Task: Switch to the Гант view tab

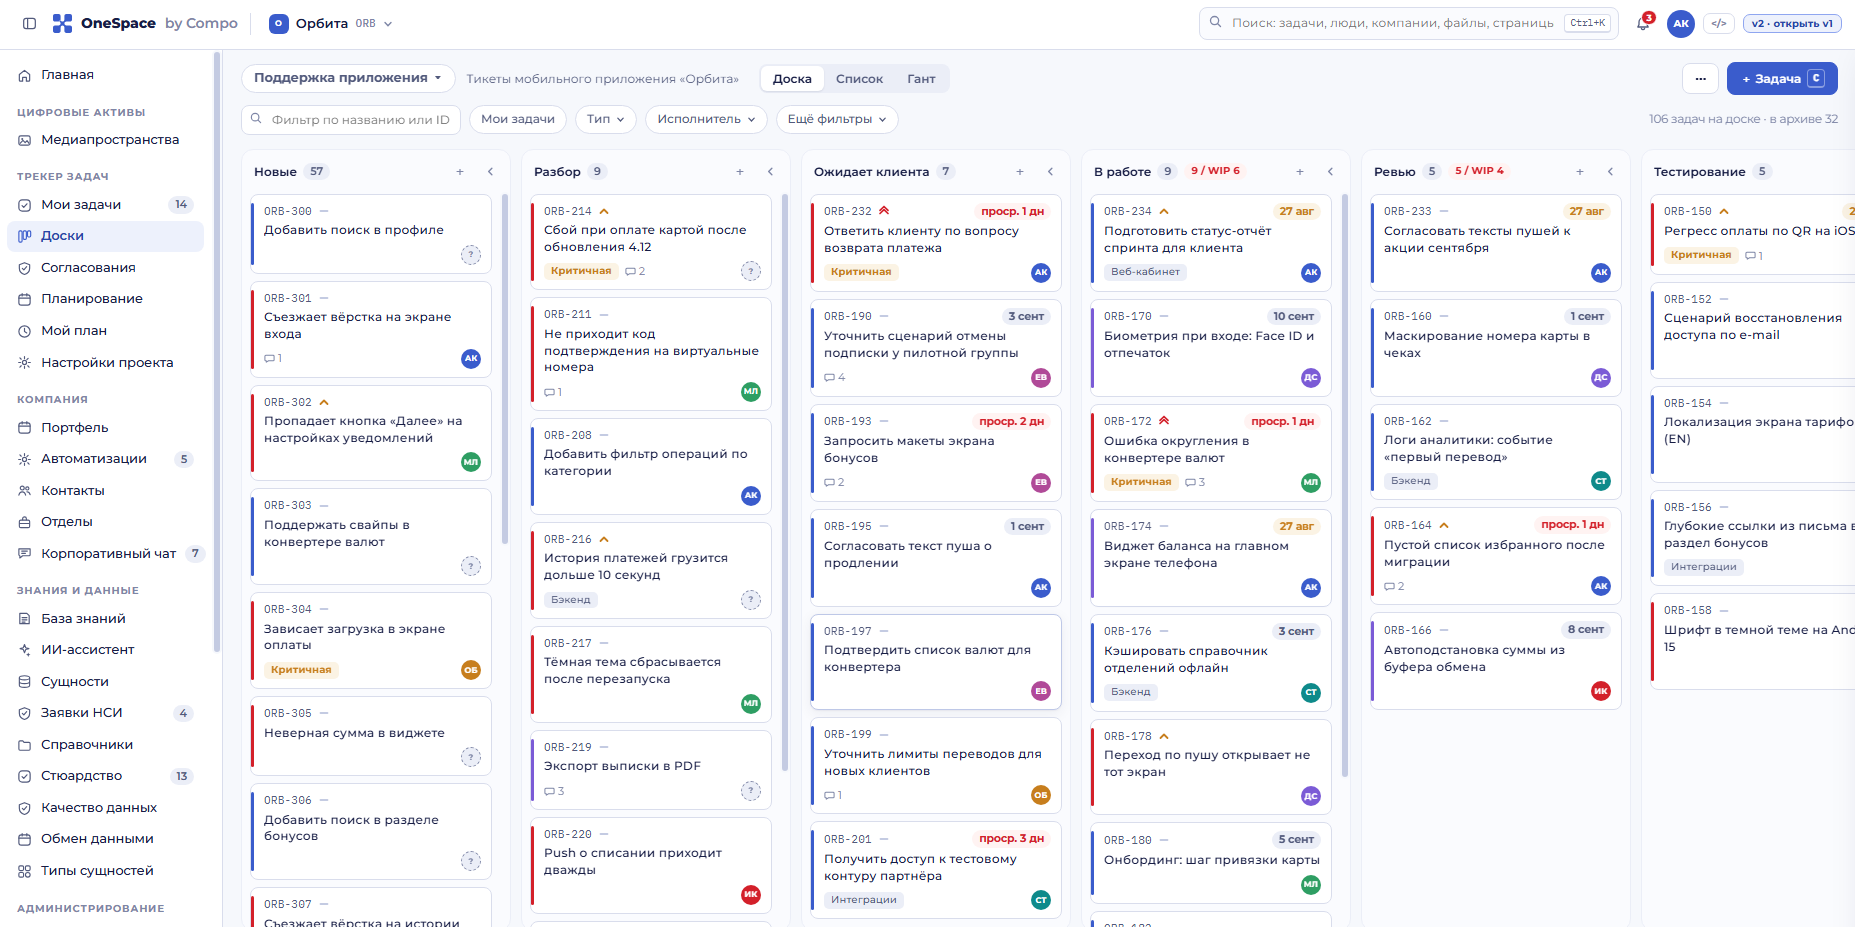Action: point(921,79)
